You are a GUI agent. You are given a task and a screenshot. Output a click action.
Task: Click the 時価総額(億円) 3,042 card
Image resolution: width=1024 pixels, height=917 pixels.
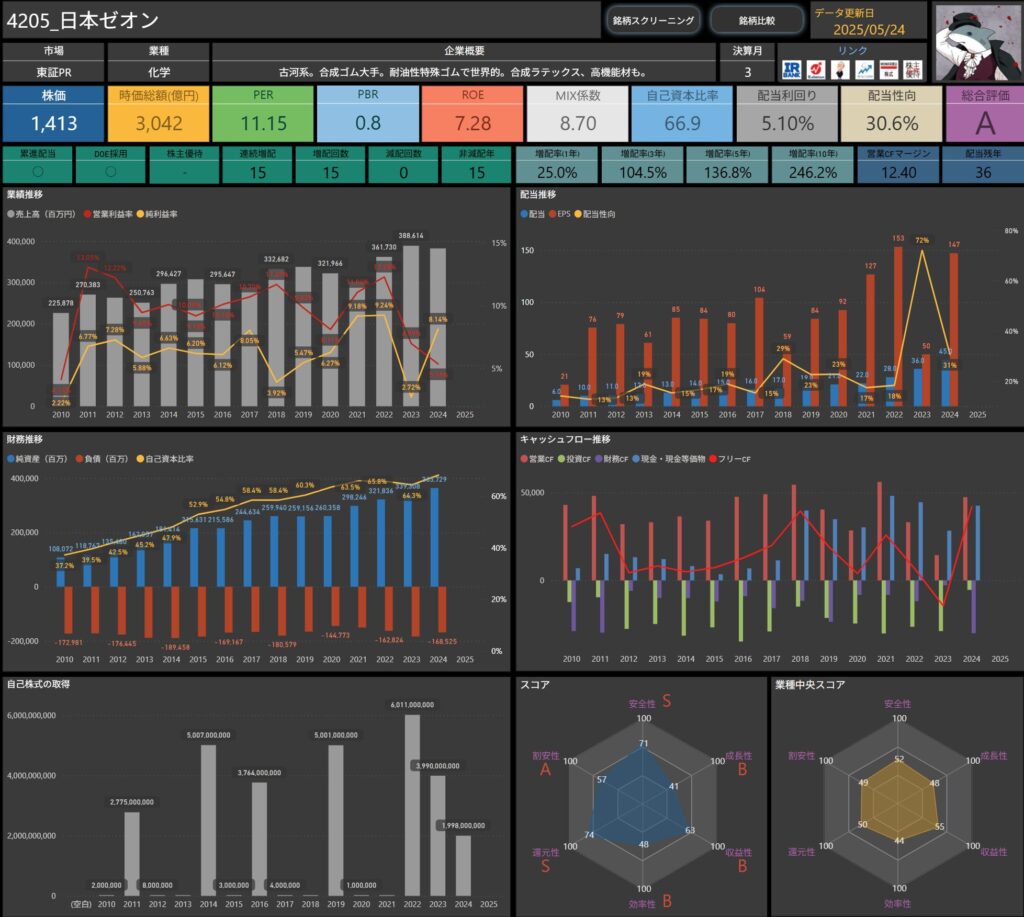click(159, 114)
